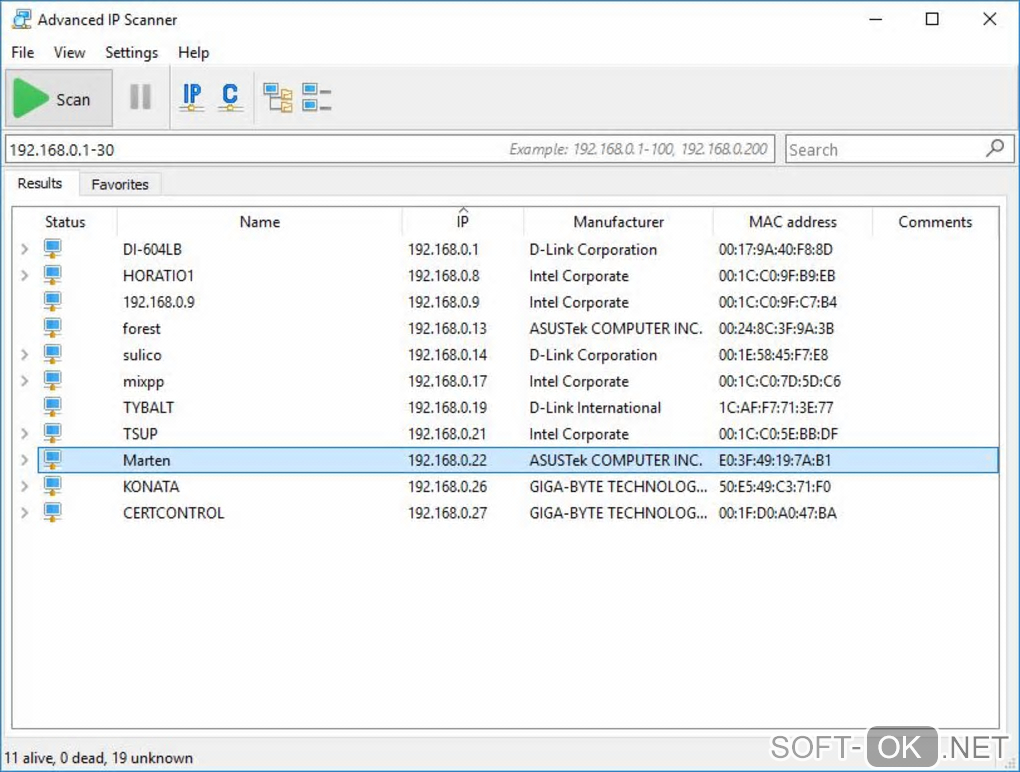The image size is (1020, 772).
Task: Click the Expand all tree icon
Action: pos(278,98)
